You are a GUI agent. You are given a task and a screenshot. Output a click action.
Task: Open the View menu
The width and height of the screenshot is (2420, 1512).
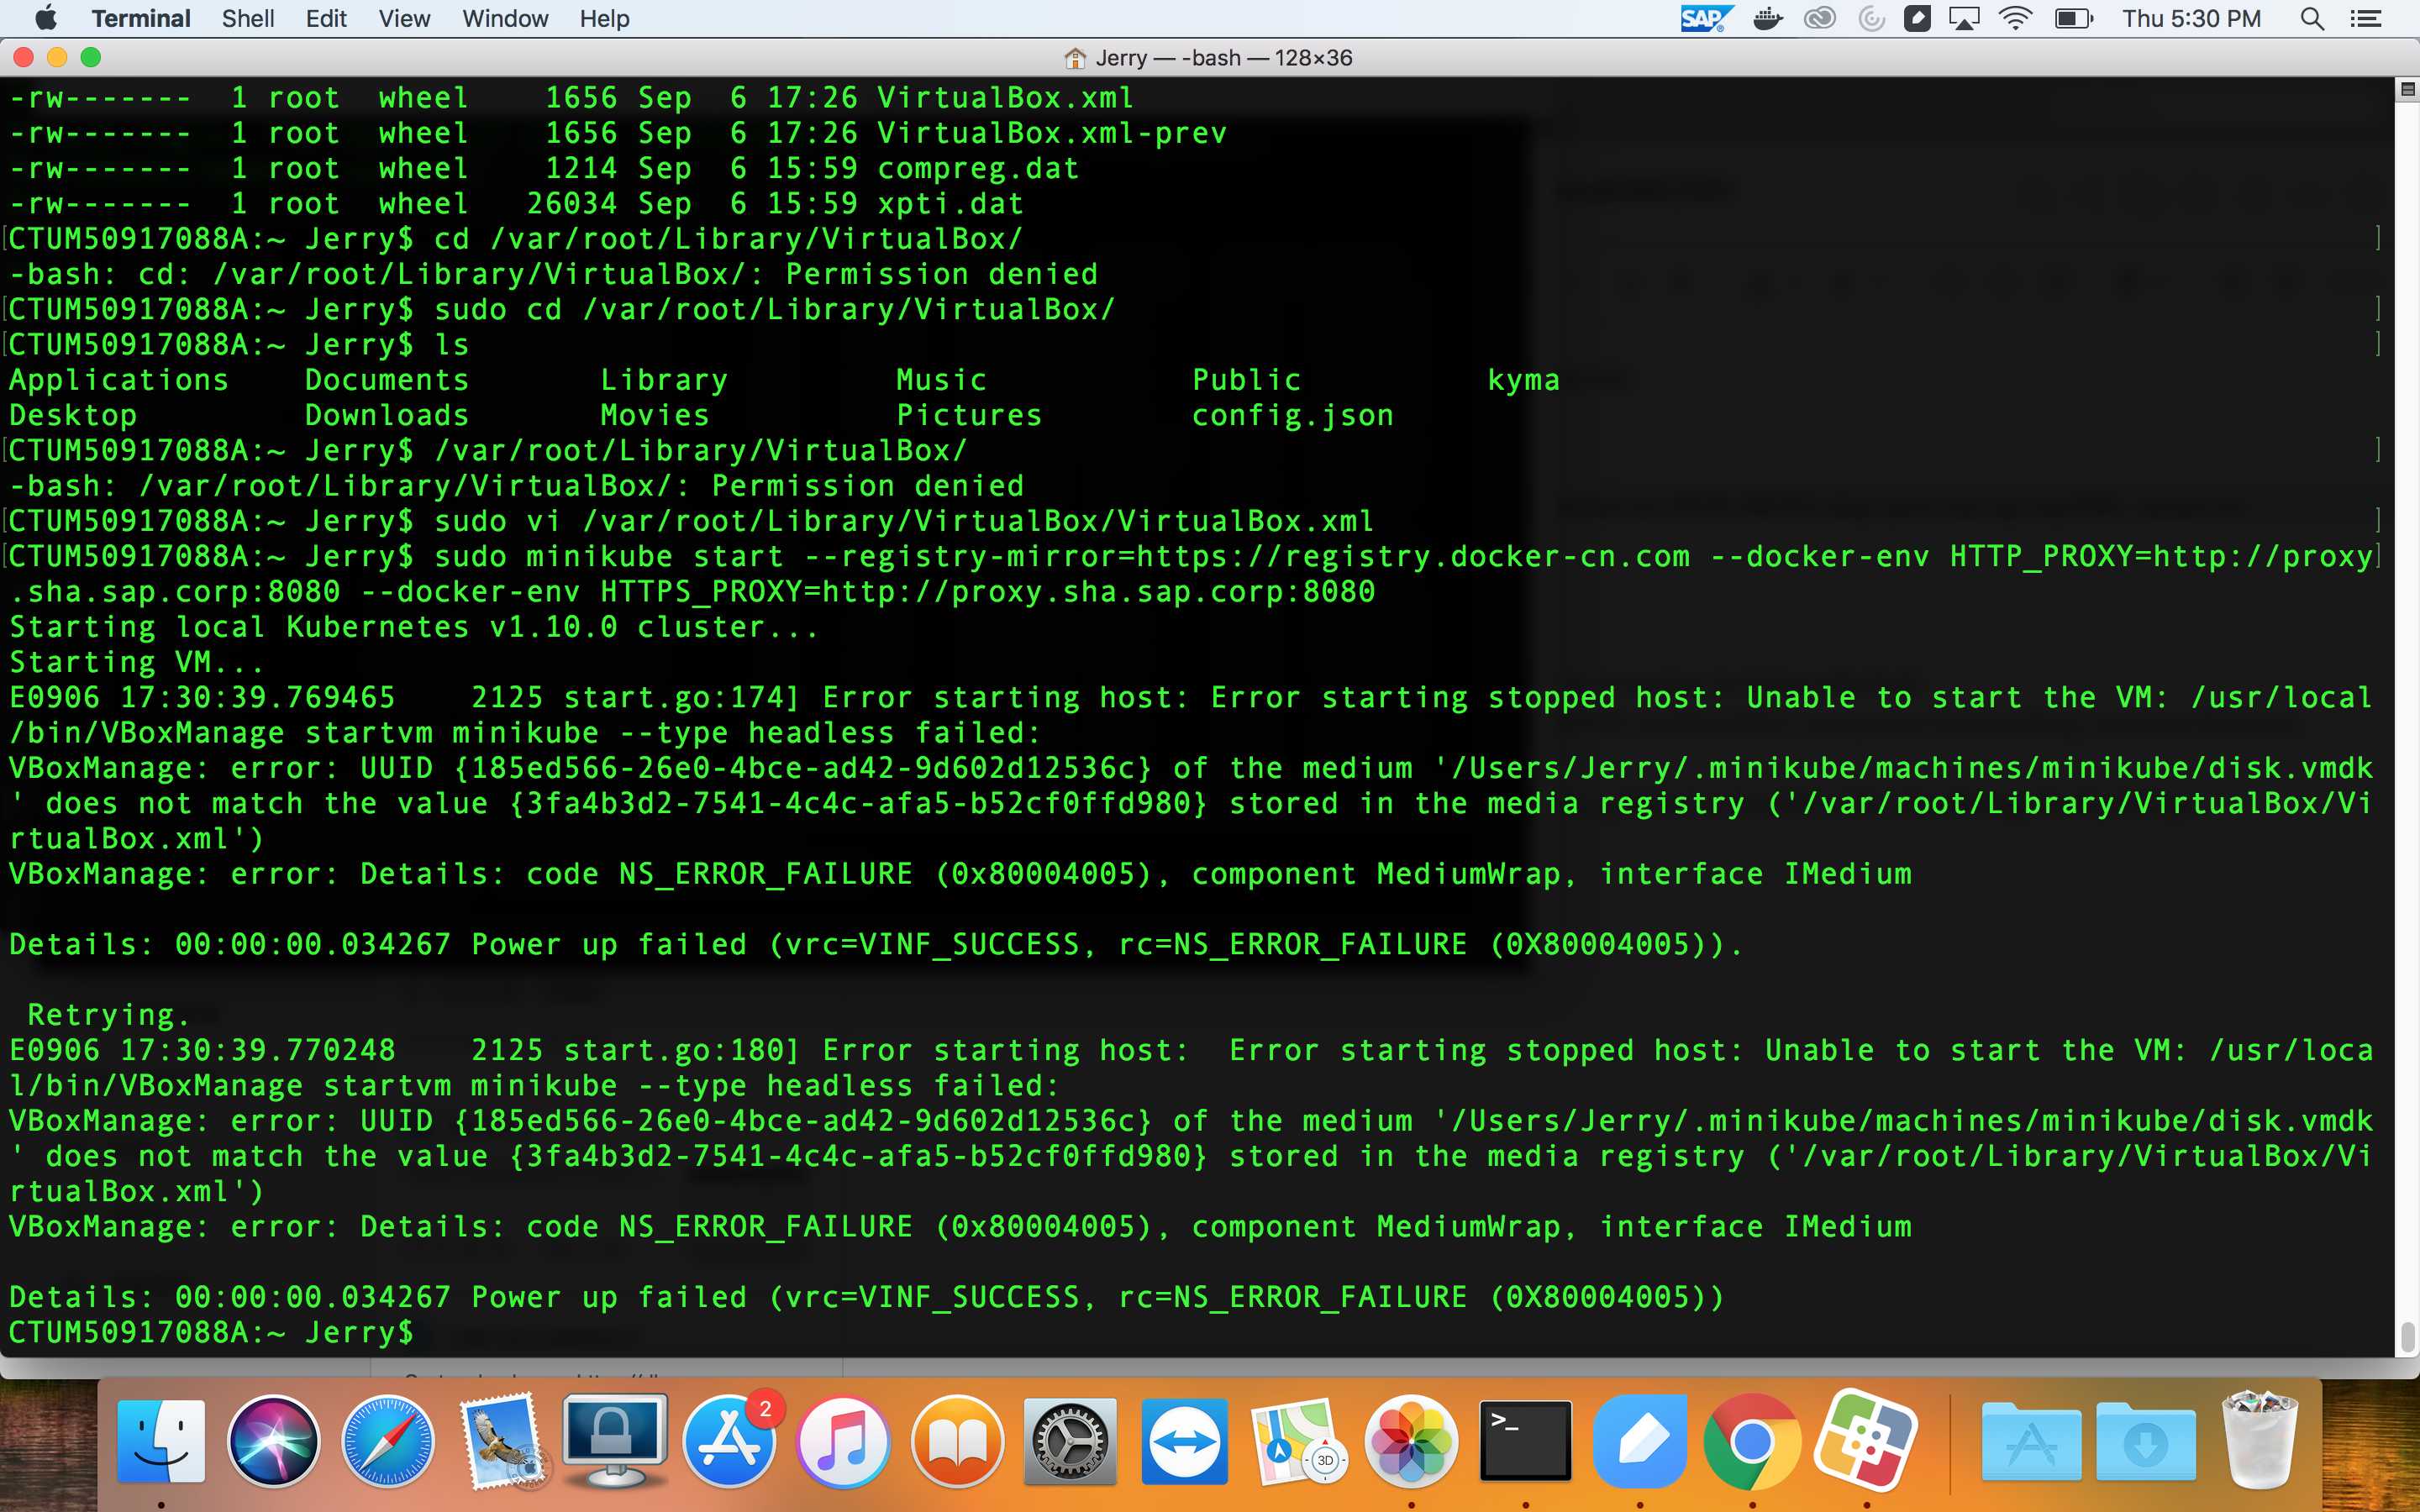(x=404, y=18)
